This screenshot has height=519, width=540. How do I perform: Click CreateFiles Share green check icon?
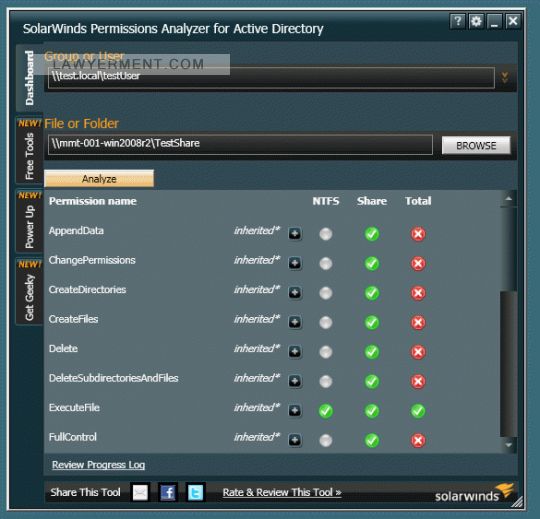click(372, 322)
